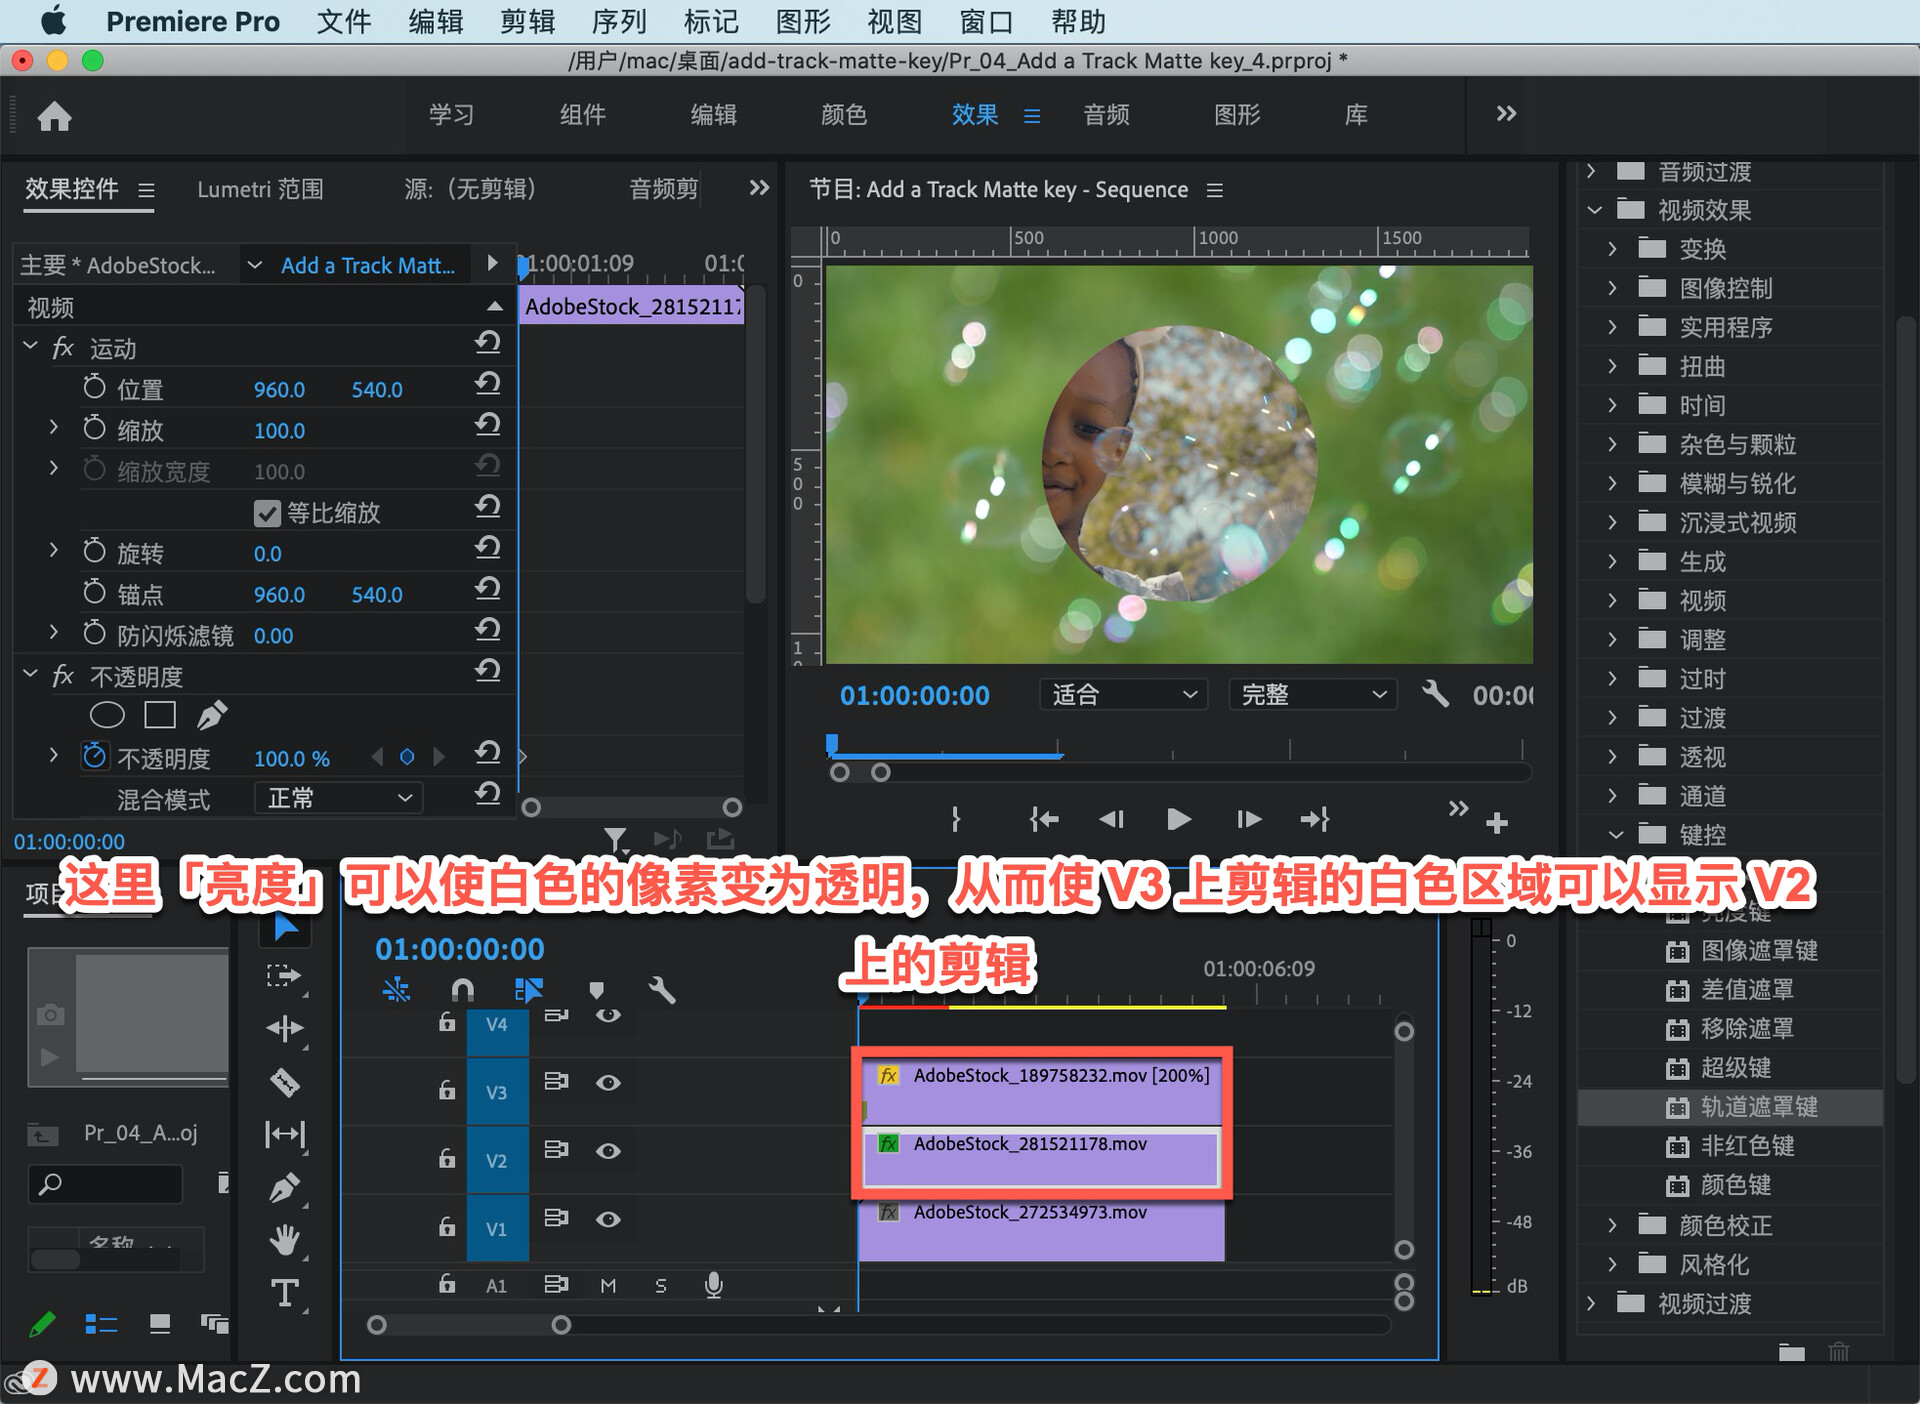1920x1404 pixels.
Task: Switch project panel to list view
Action: (101, 1324)
